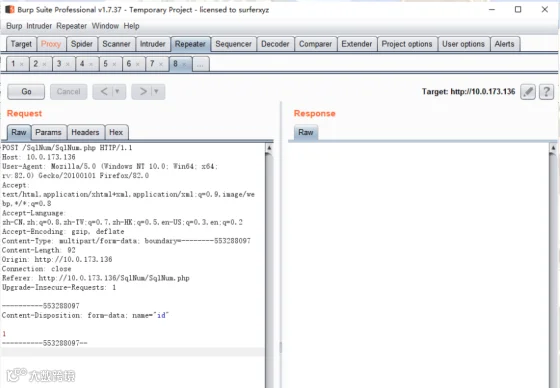
Task: Switch to the Decoder tab
Action: 275,44
